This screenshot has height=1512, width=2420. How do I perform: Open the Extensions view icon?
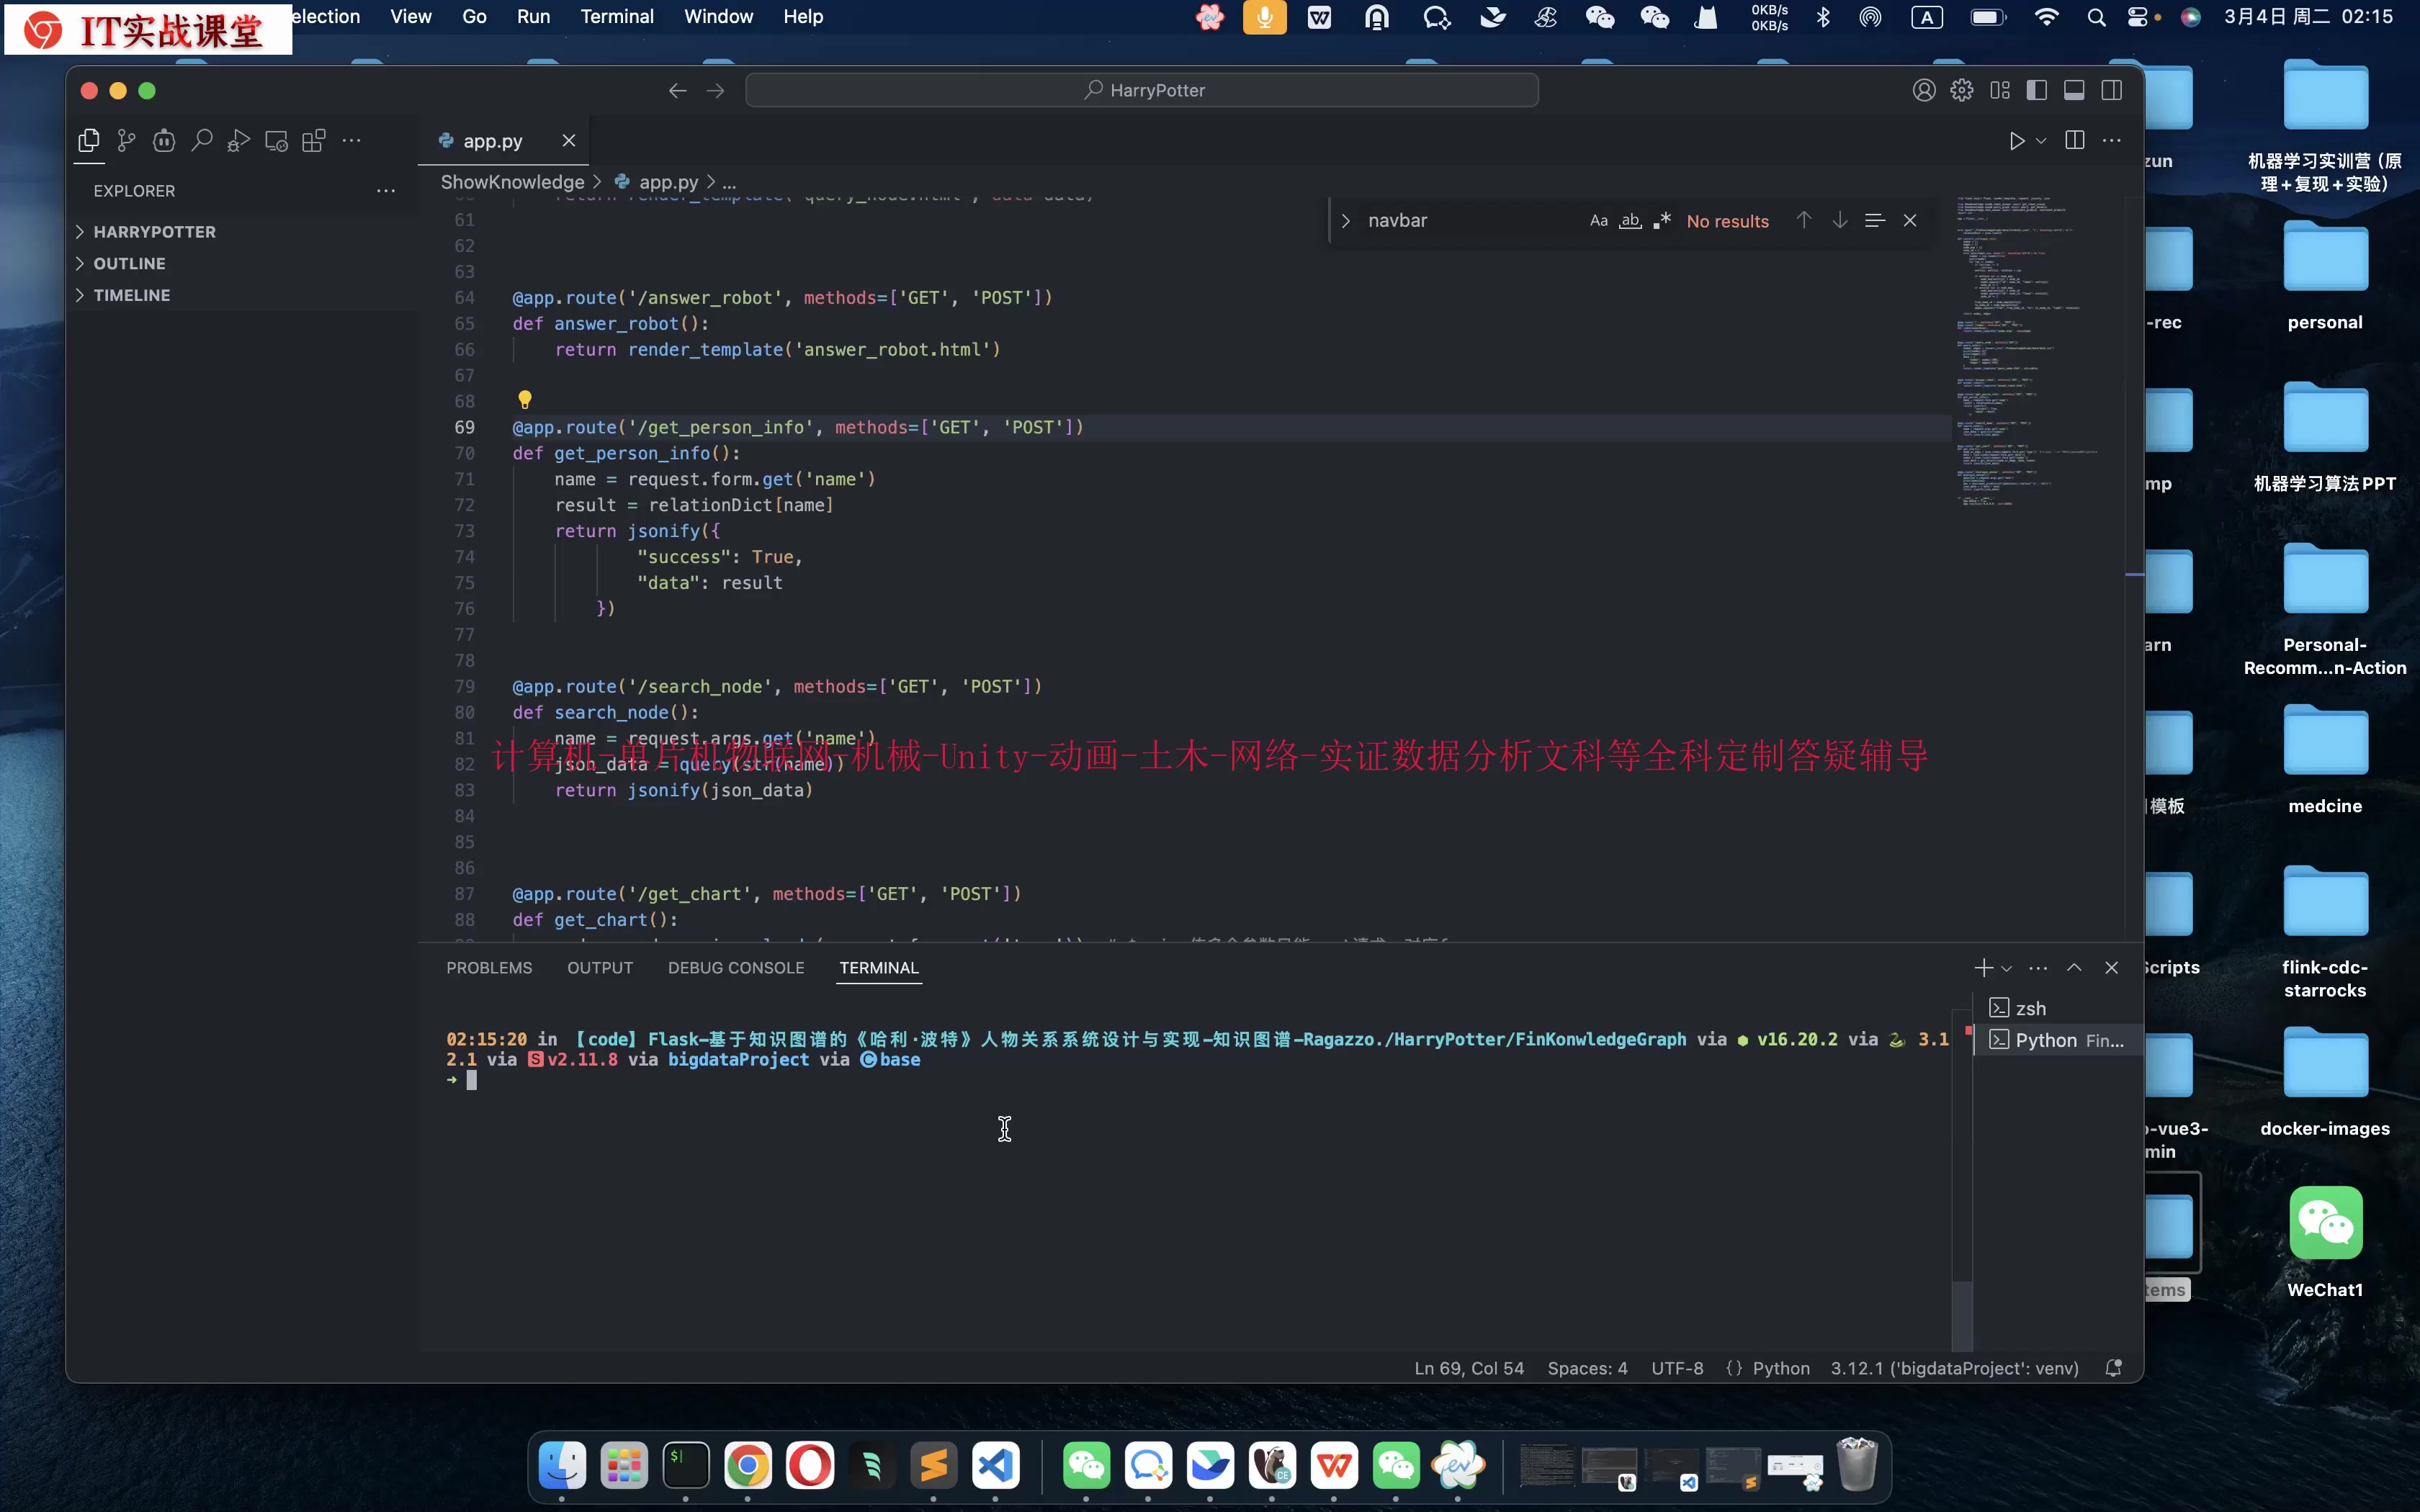pos(314,141)
